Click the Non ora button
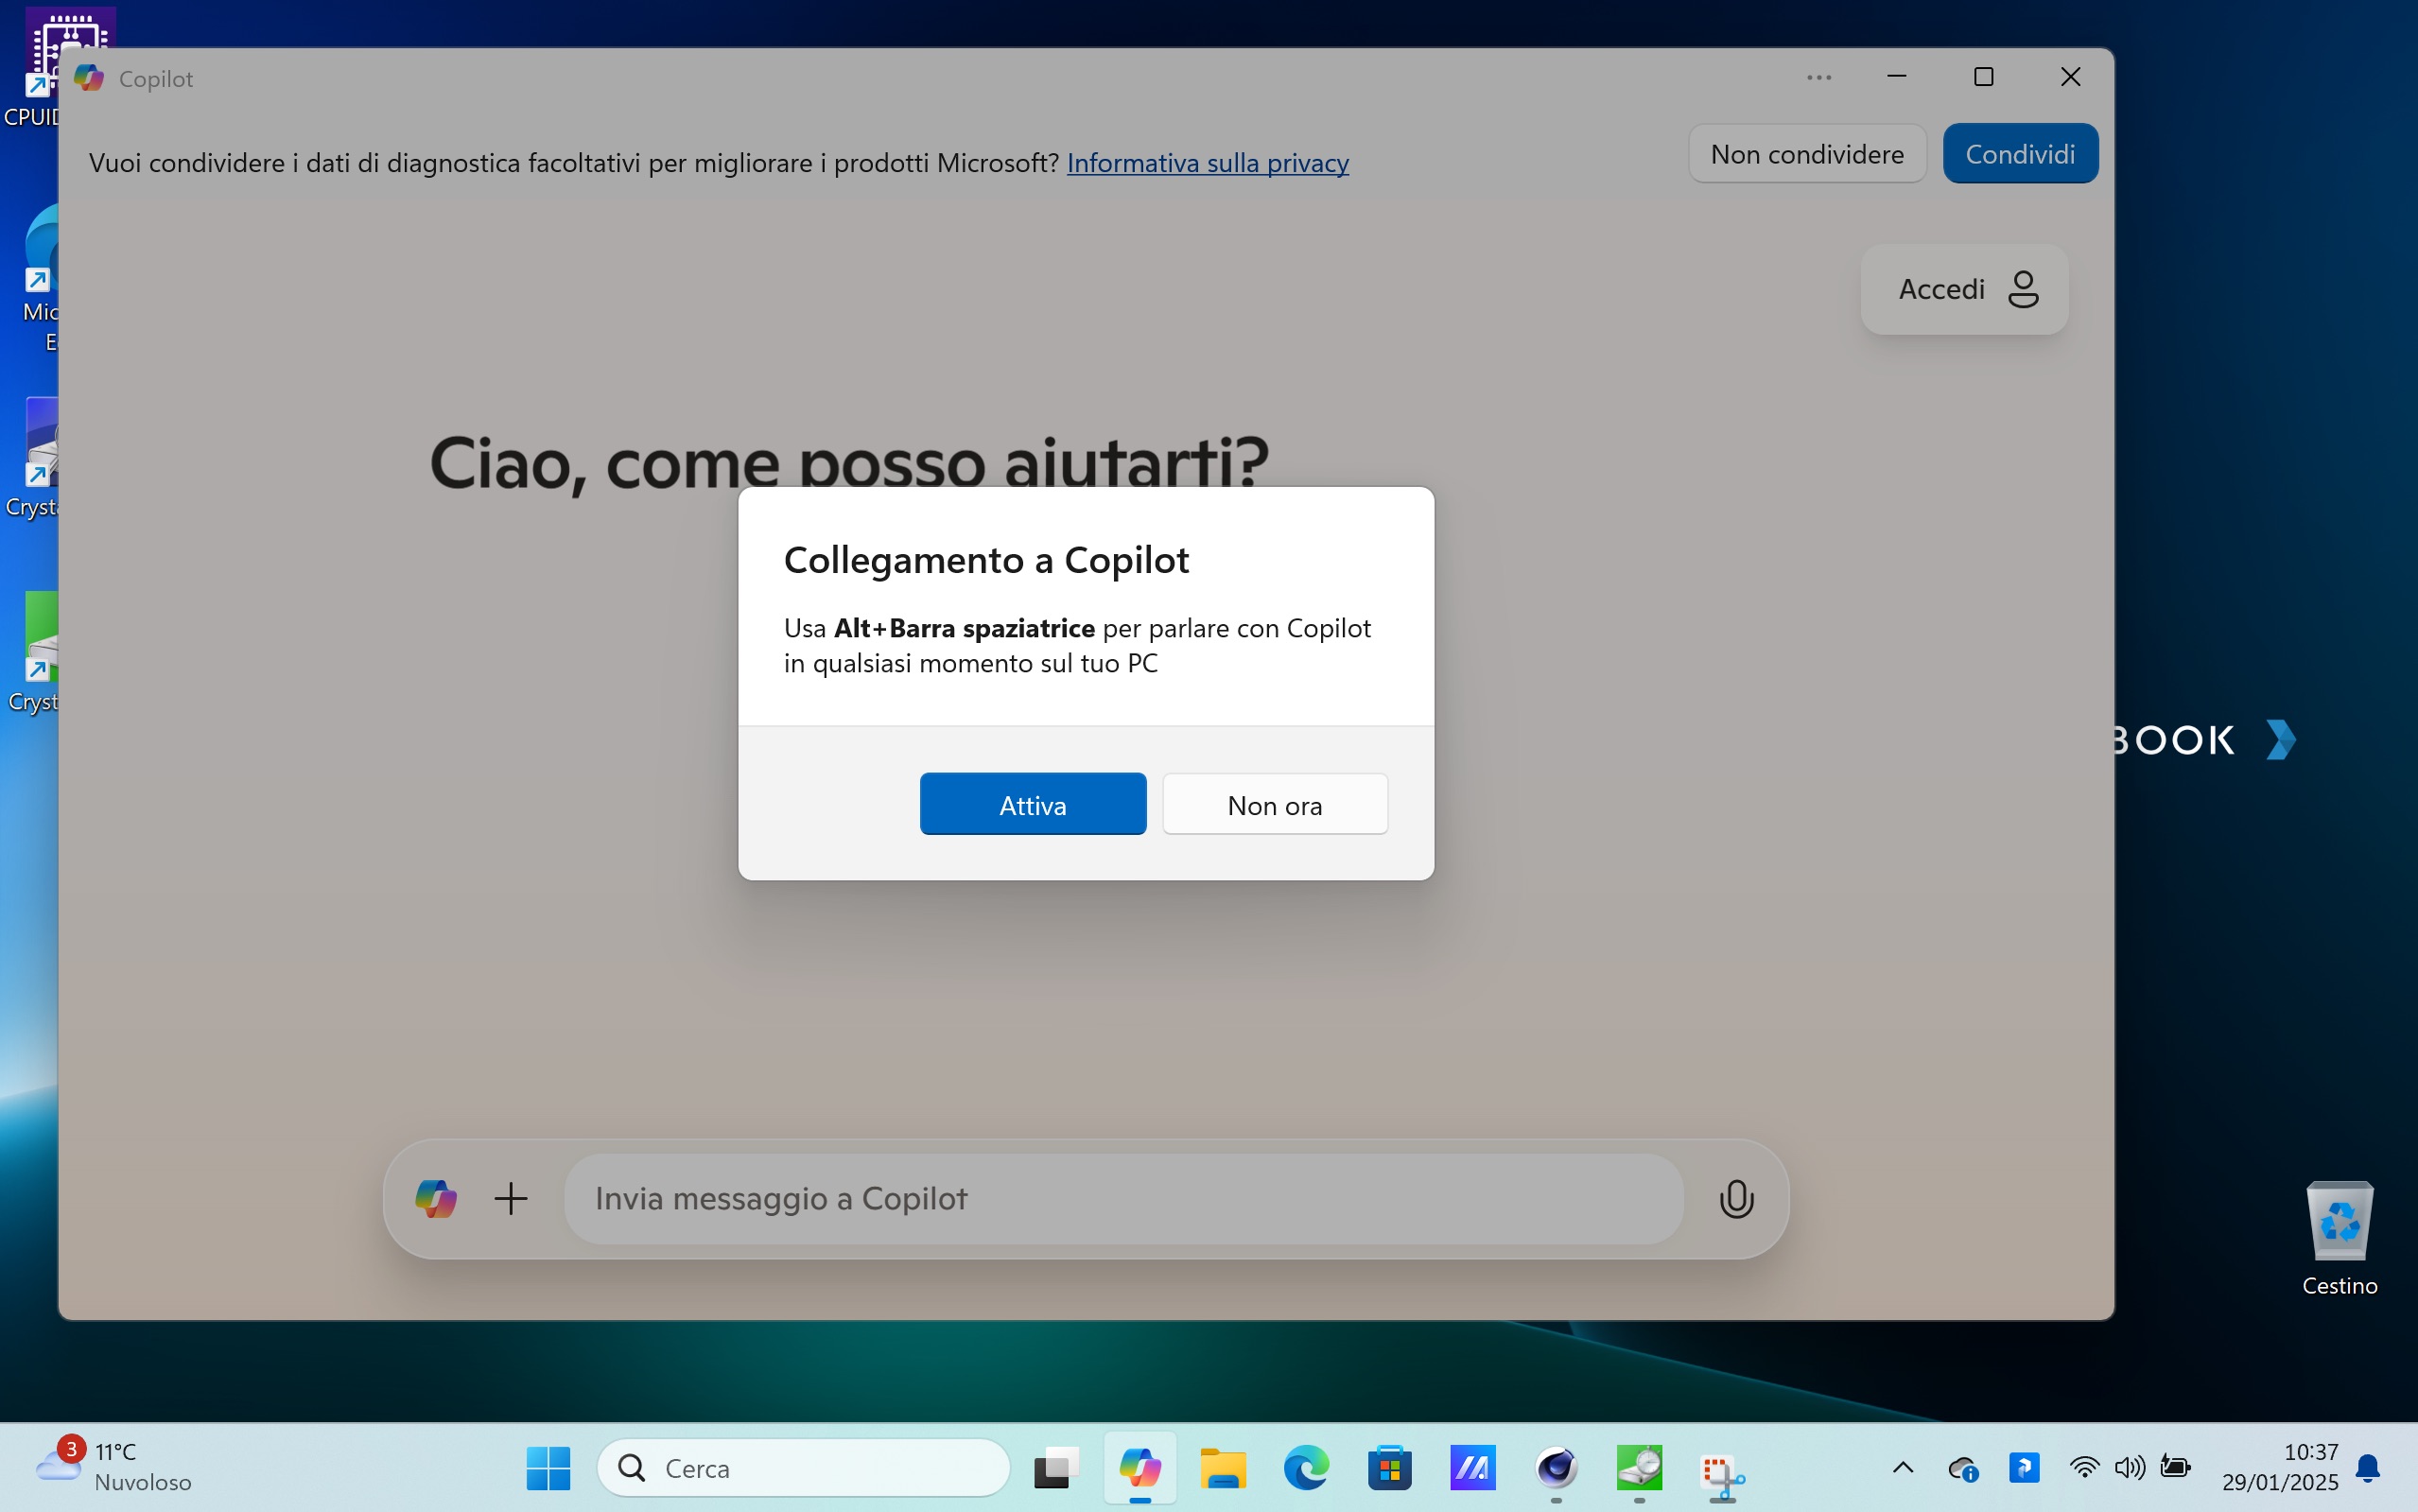2418x1512 pixels. pos(1274,804)
